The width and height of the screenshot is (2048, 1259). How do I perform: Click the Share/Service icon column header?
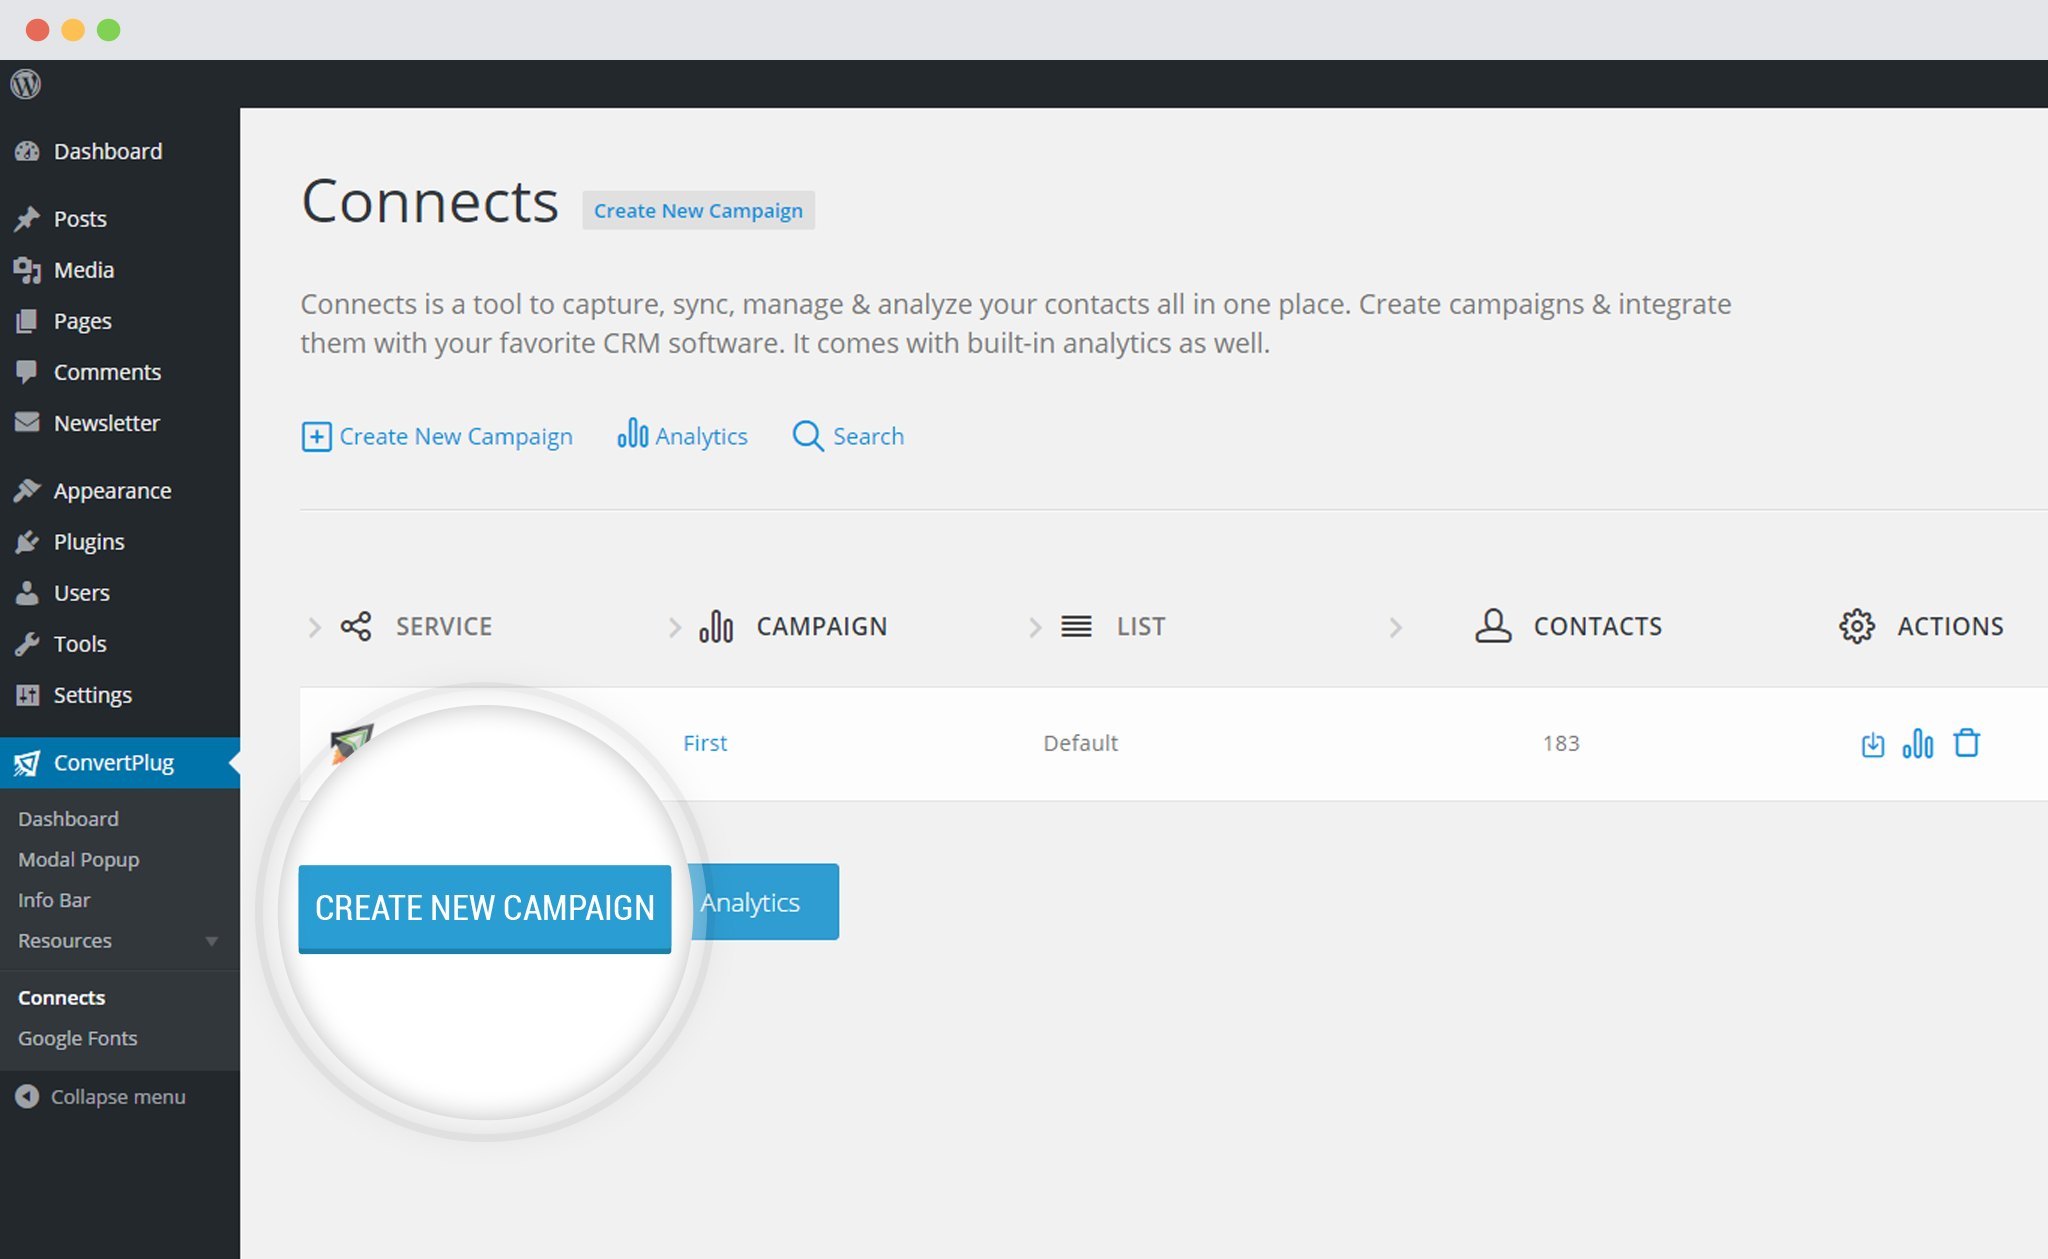355,624
